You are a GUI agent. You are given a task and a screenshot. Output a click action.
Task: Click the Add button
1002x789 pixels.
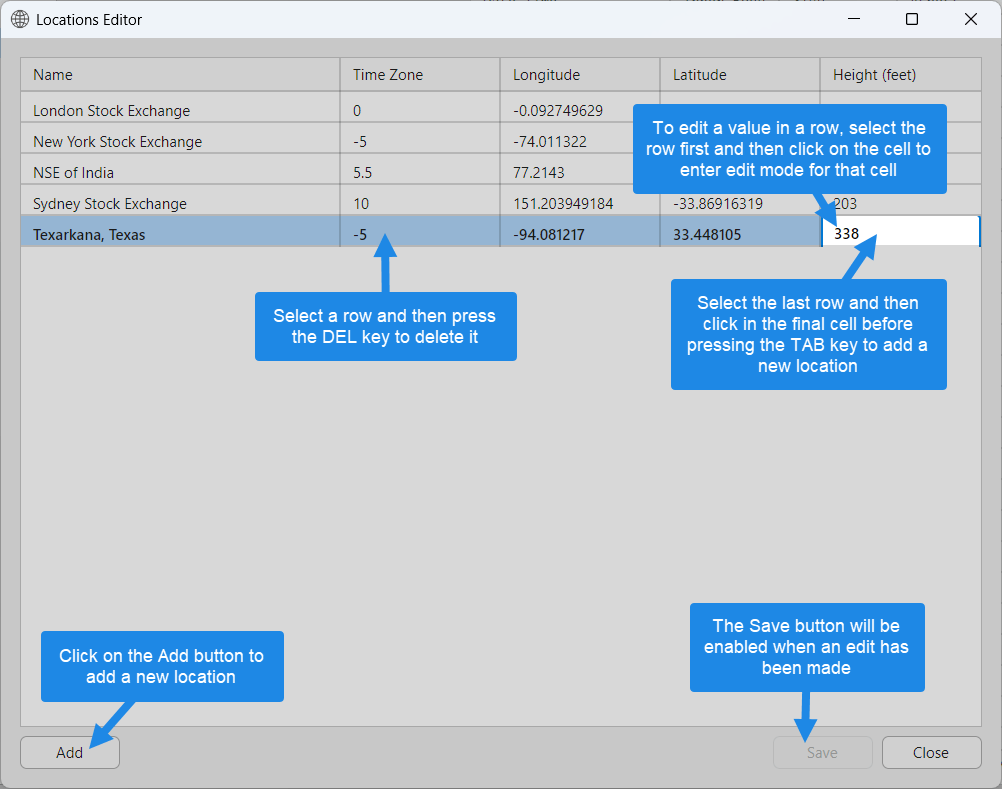tap(70, 753)
